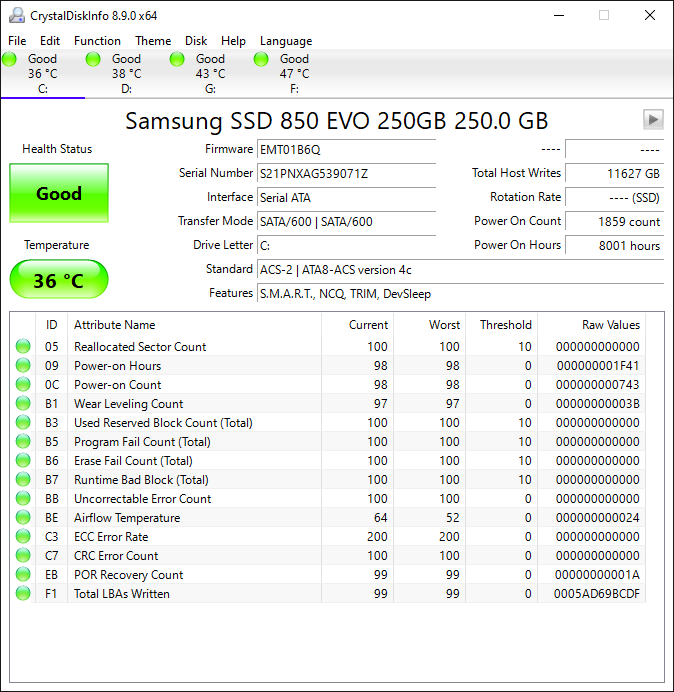
Task: Click the Serial Number field S21PNXAG539071Z
Action: pyautogui.click(x=346, y=173)
